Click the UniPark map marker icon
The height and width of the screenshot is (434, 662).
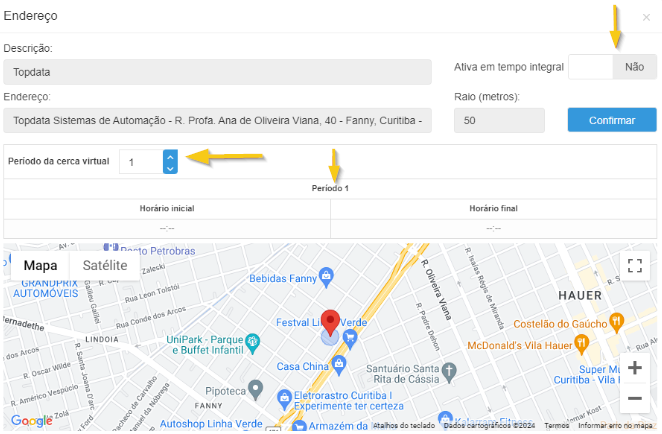tap(254, 341)
